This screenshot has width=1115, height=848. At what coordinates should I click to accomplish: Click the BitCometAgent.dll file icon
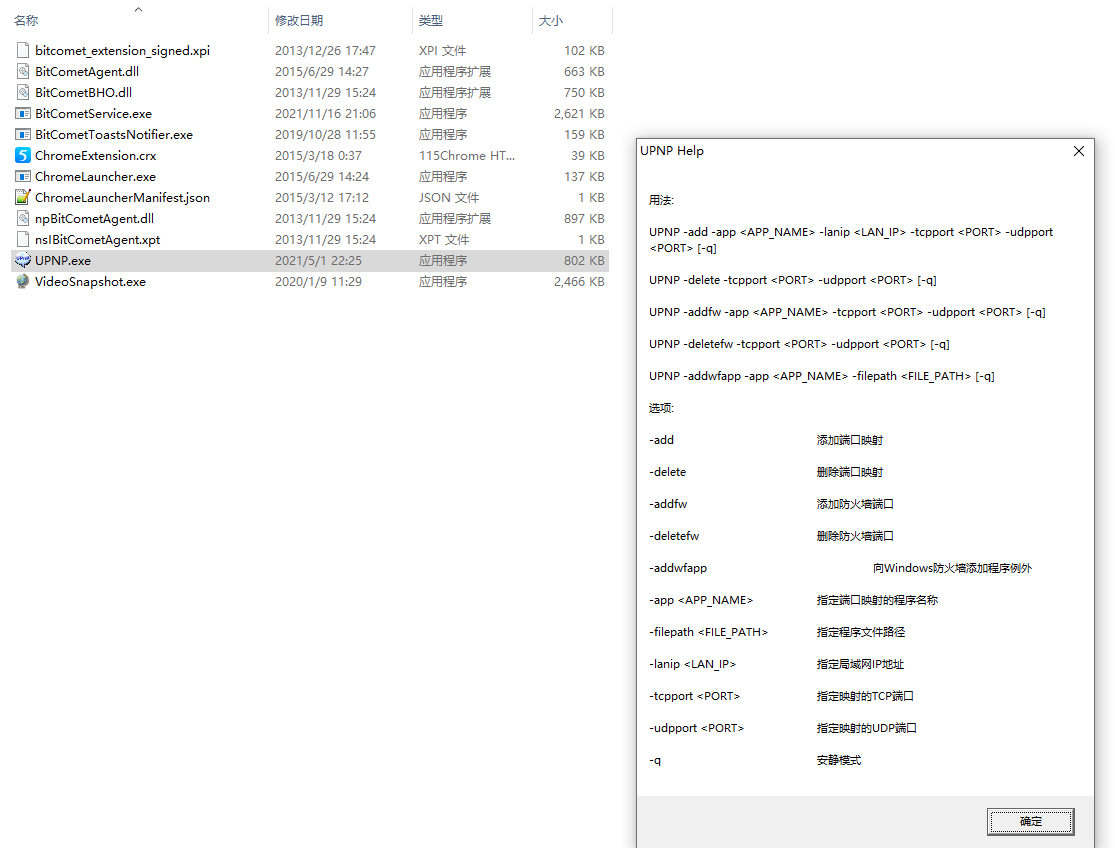(x=23, y=71)
